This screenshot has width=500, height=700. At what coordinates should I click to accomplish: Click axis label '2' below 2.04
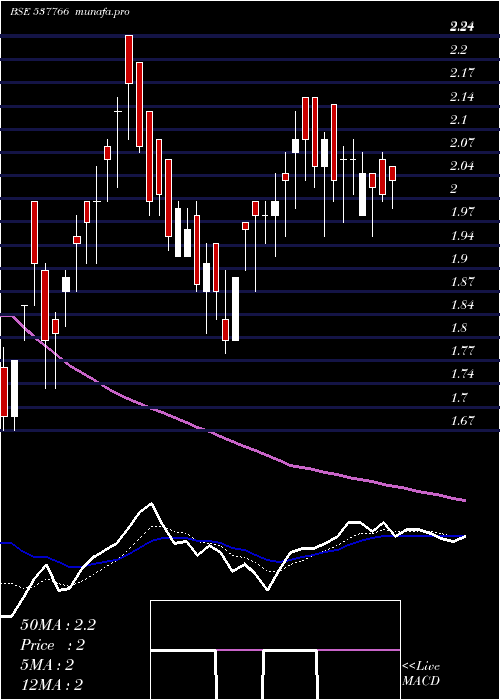click(454, 189)
